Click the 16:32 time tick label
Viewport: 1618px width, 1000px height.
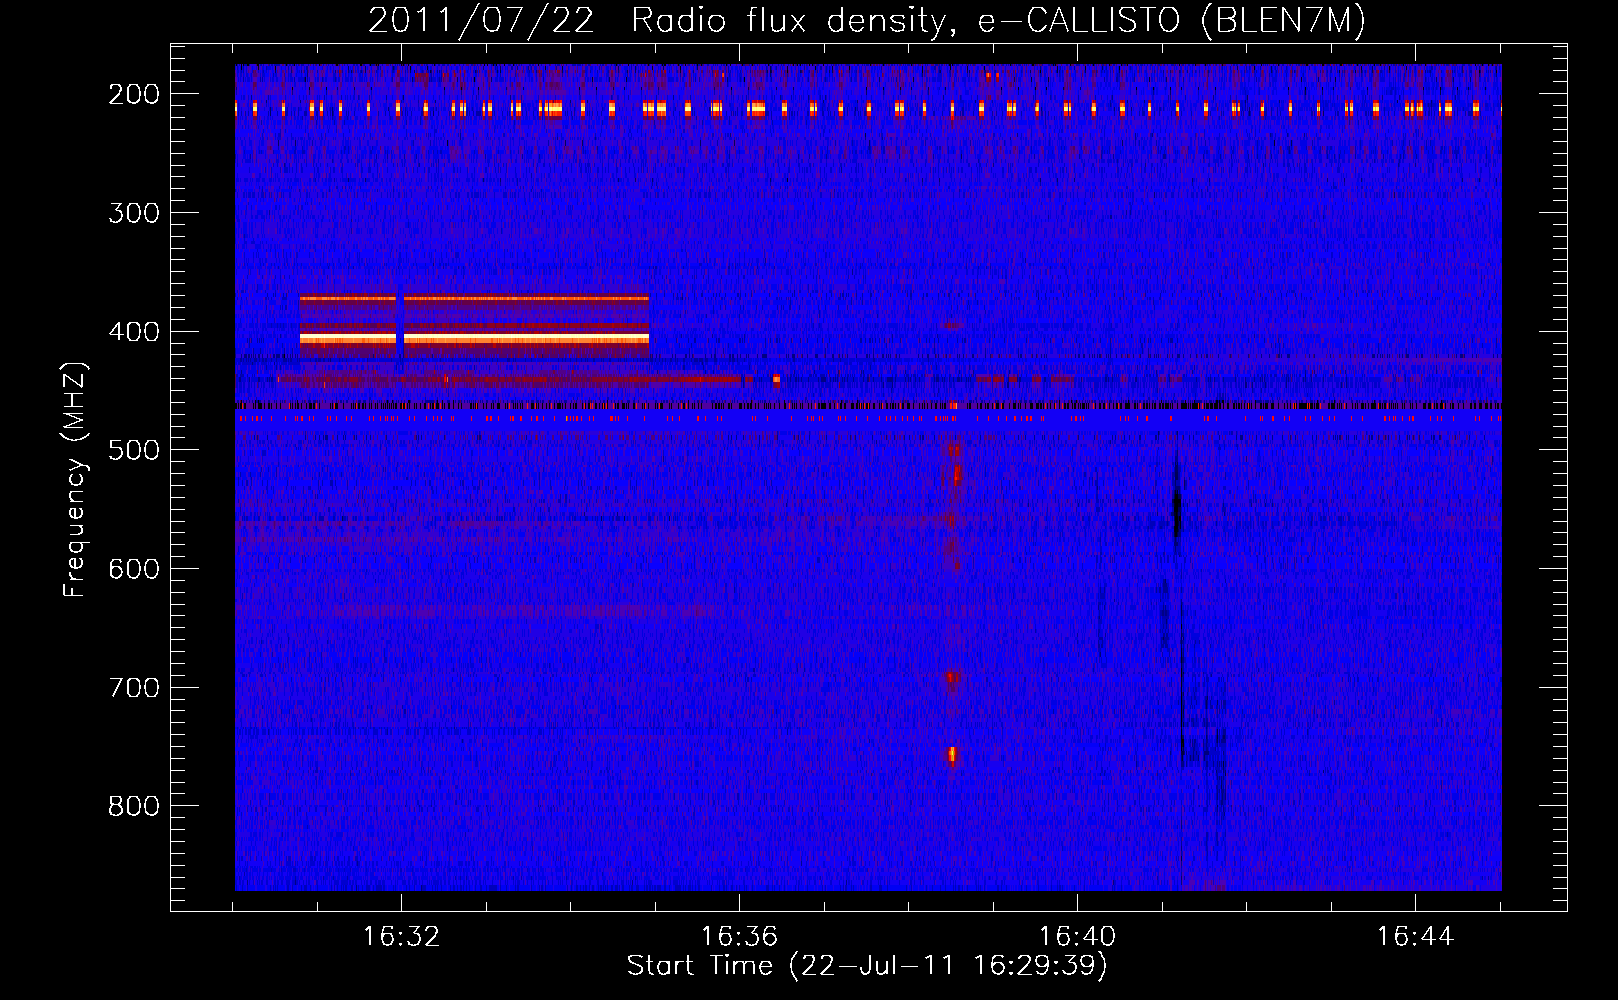401,936
